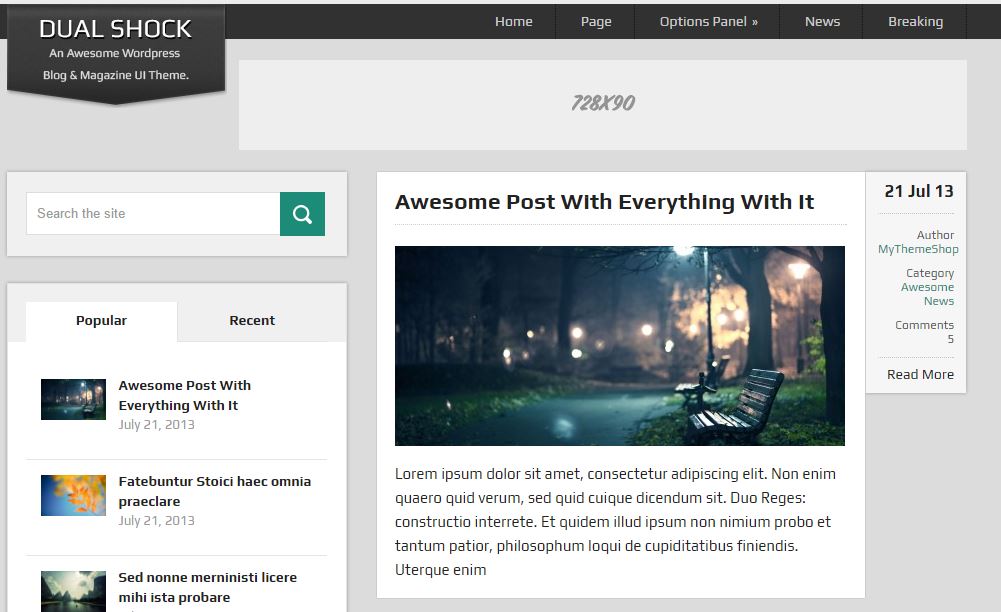Open the comments count 5
This screenshot has width=1001, height=612.
coord(951,339)
